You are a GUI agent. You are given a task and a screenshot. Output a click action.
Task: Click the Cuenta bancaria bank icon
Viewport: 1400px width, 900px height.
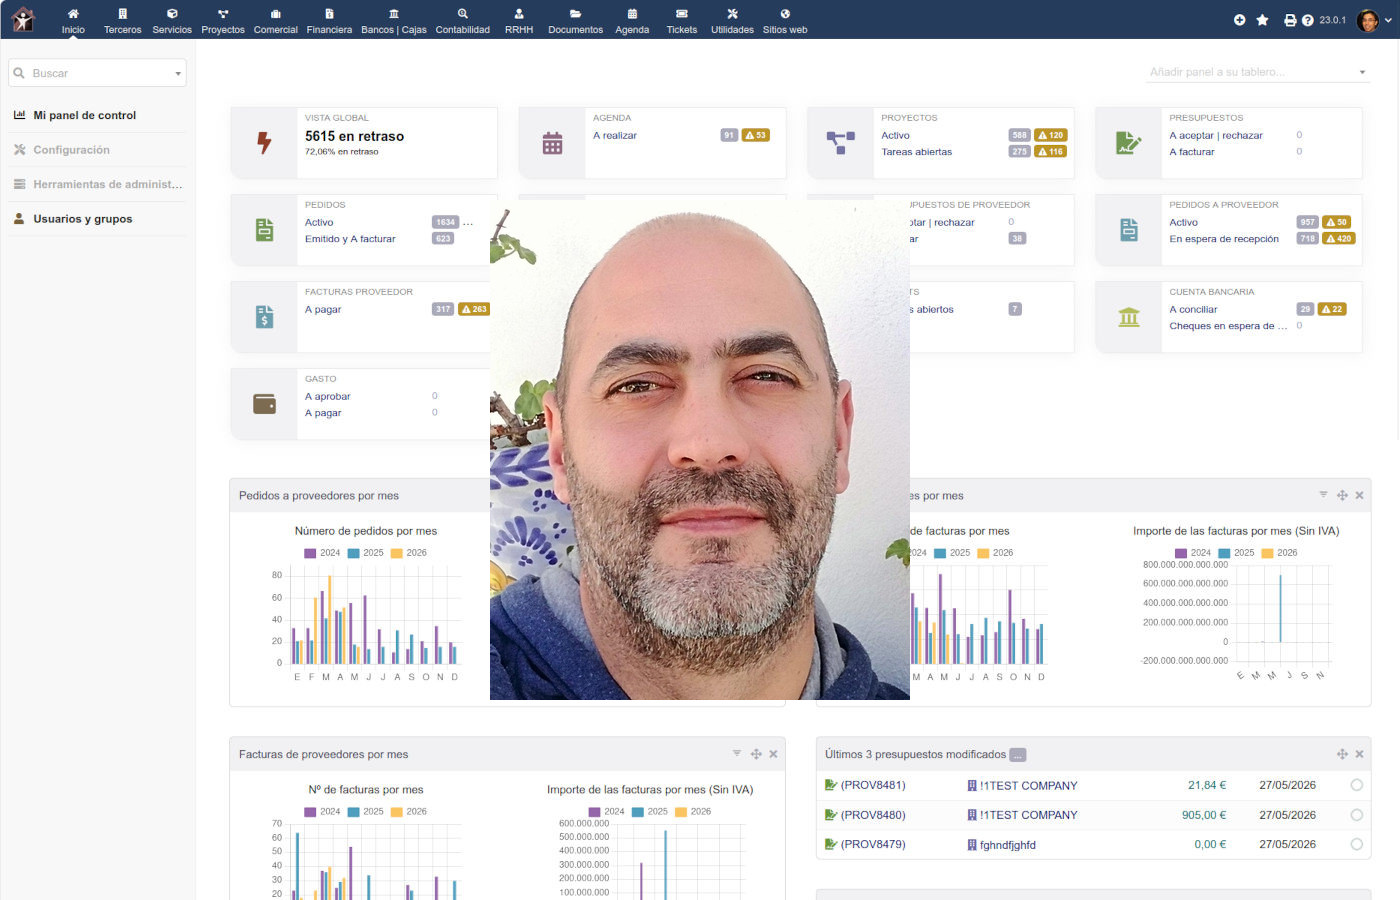1129,317
